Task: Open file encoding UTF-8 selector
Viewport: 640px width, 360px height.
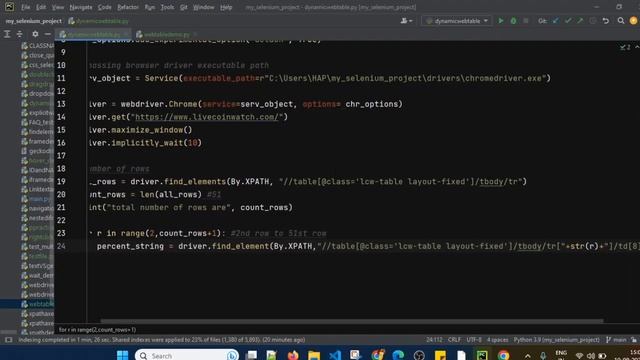Action: coord(474,340)
